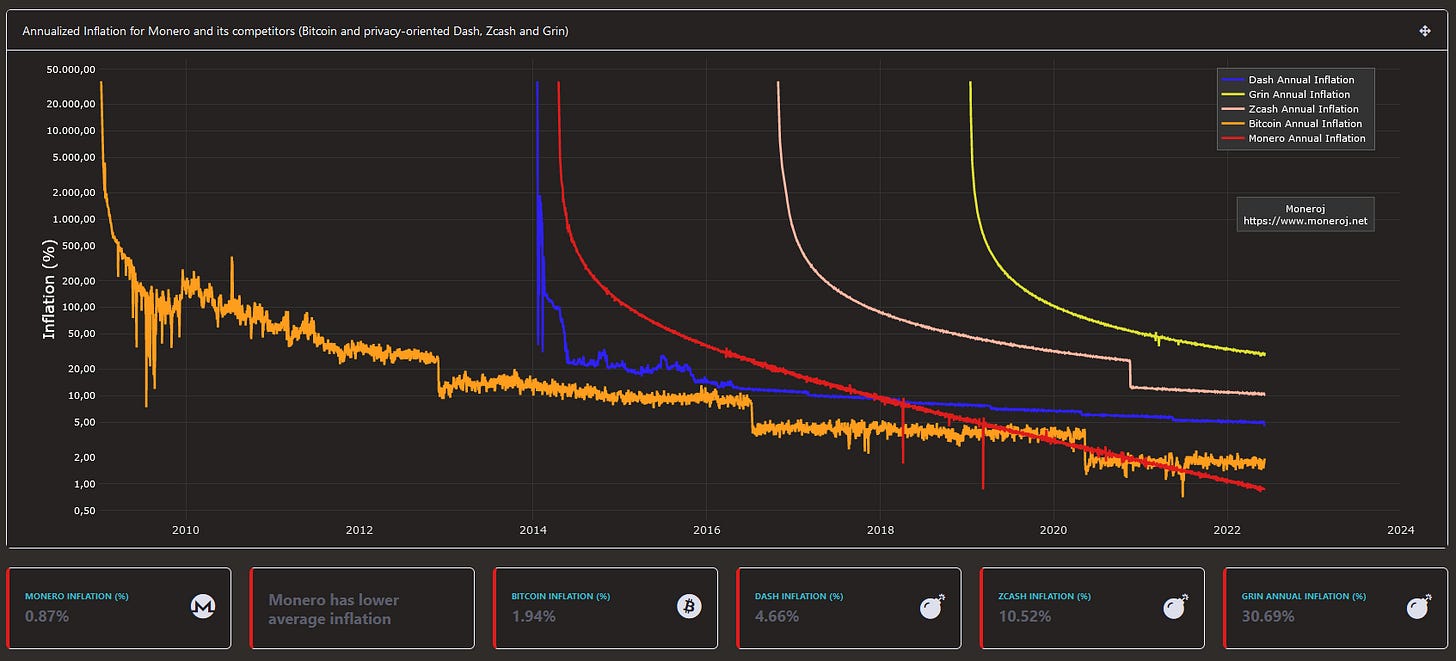Click the 1.94% Bitcoin inflation value

533,616
